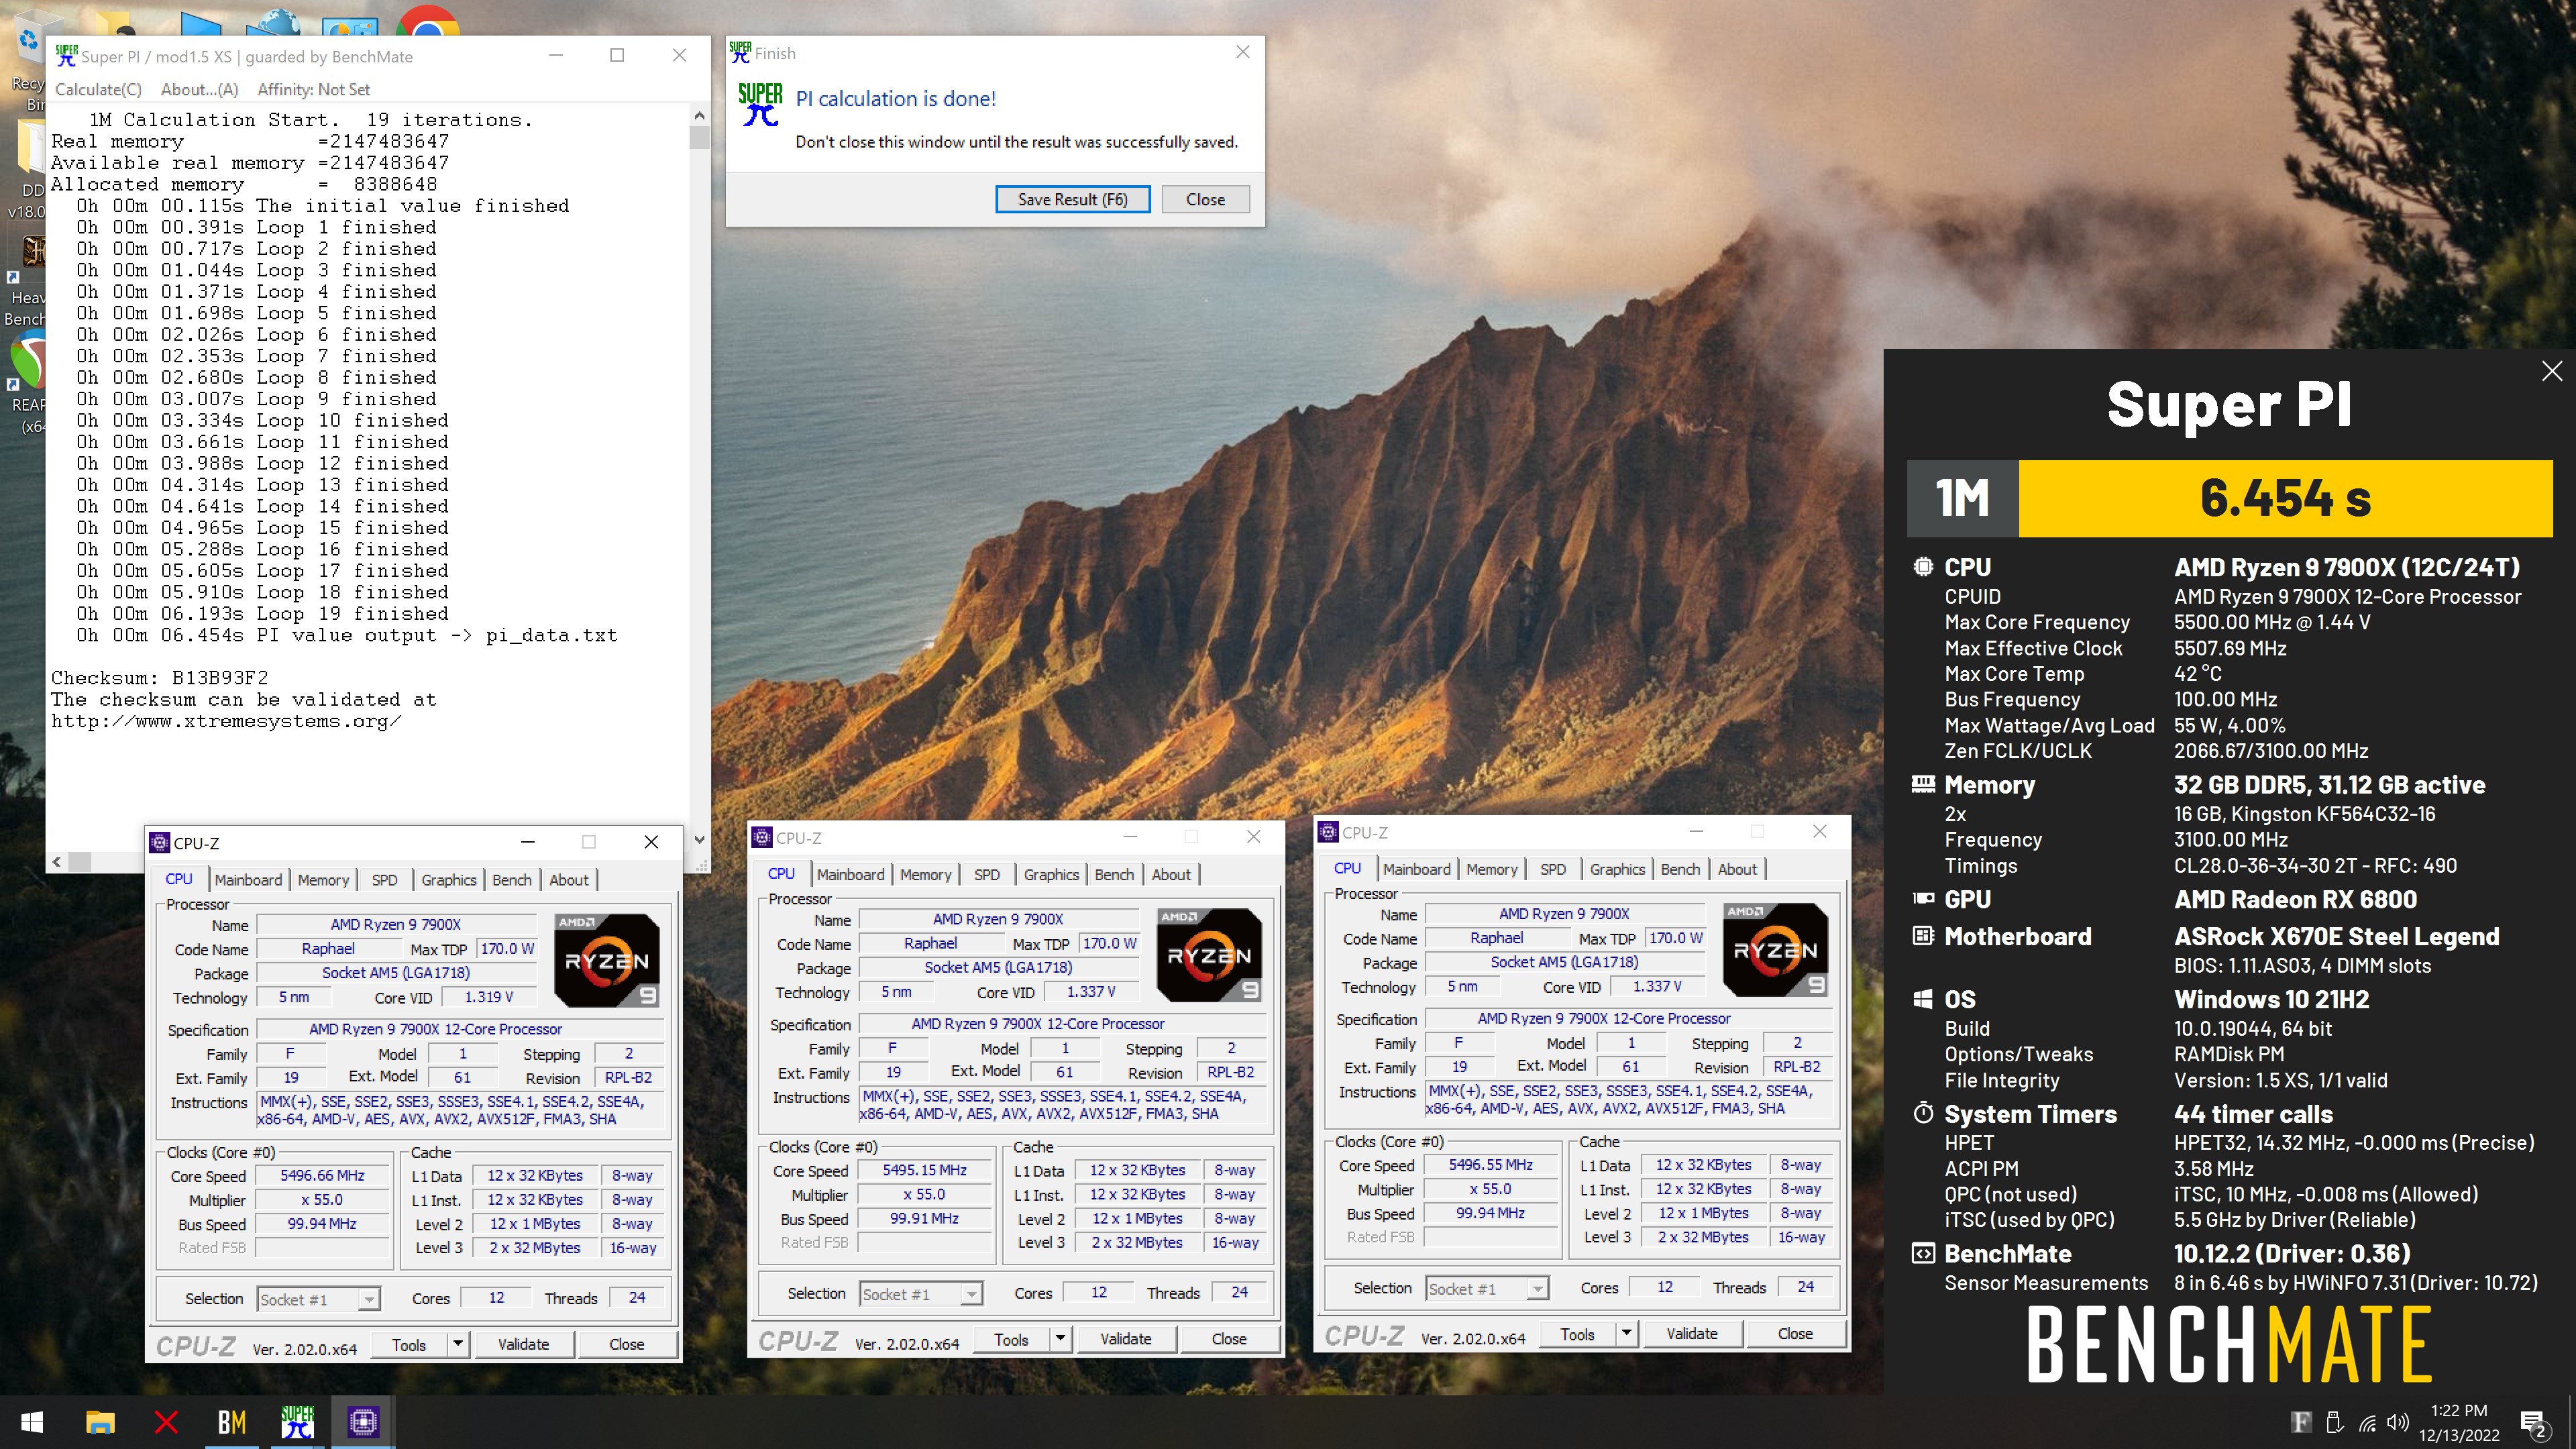
Task: Expand Tools dropdown arrow in rightmost CPU-Z
Action: tap(1626, 1333)
